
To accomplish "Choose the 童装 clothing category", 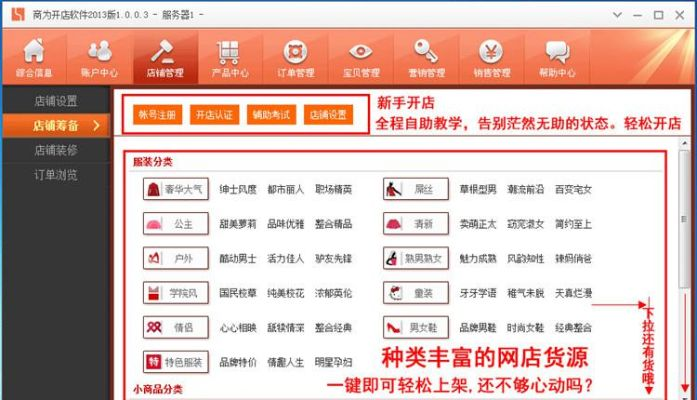I will pos(416,293).
